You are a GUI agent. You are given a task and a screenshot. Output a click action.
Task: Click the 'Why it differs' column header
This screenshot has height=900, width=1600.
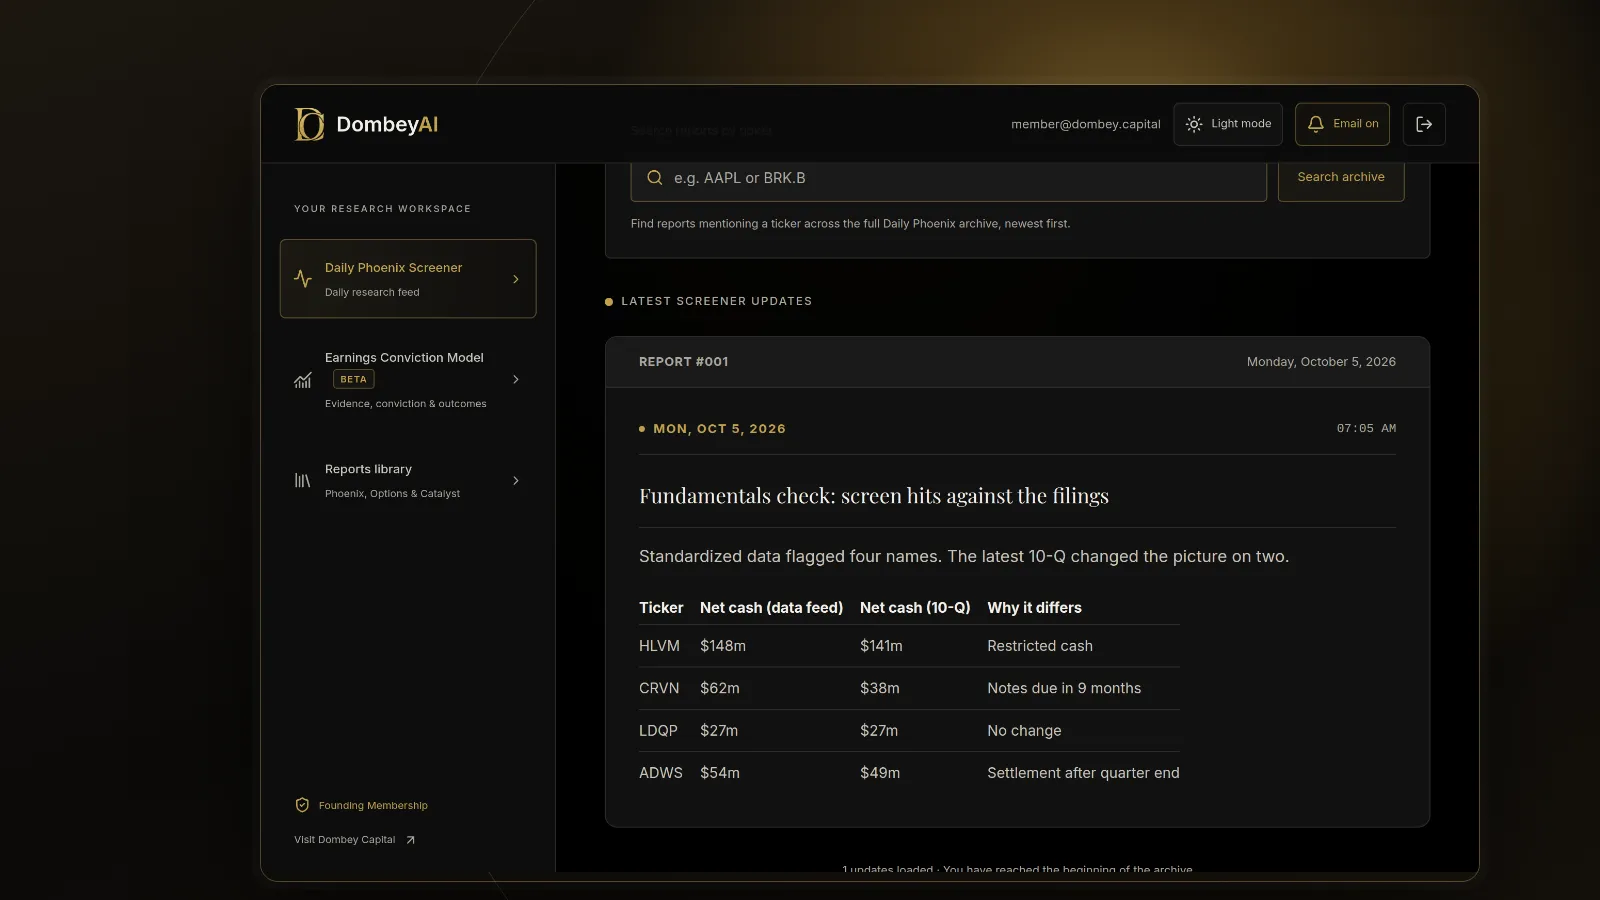(x=1034, y=608)
